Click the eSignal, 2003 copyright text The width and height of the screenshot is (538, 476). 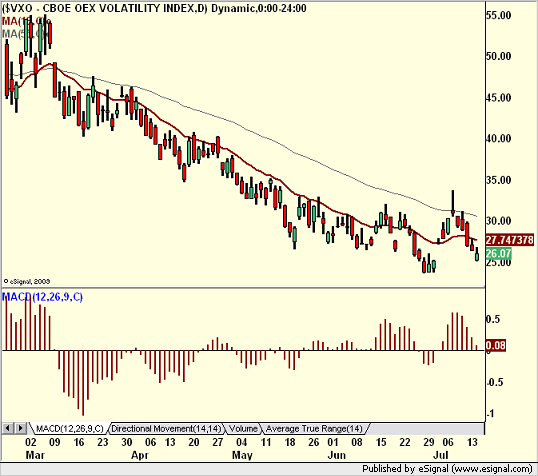click(27, 281)
